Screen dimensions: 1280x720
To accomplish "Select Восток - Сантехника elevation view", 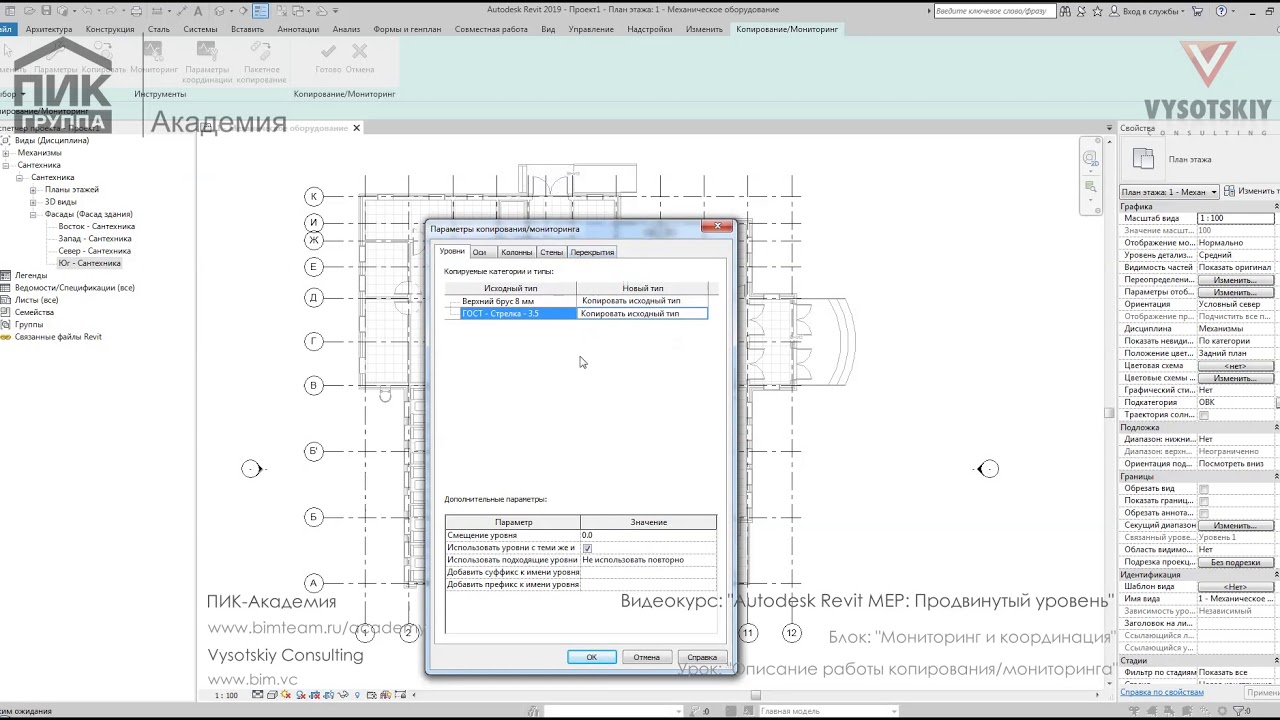I will pyautogui.click(x=96, y=226).
